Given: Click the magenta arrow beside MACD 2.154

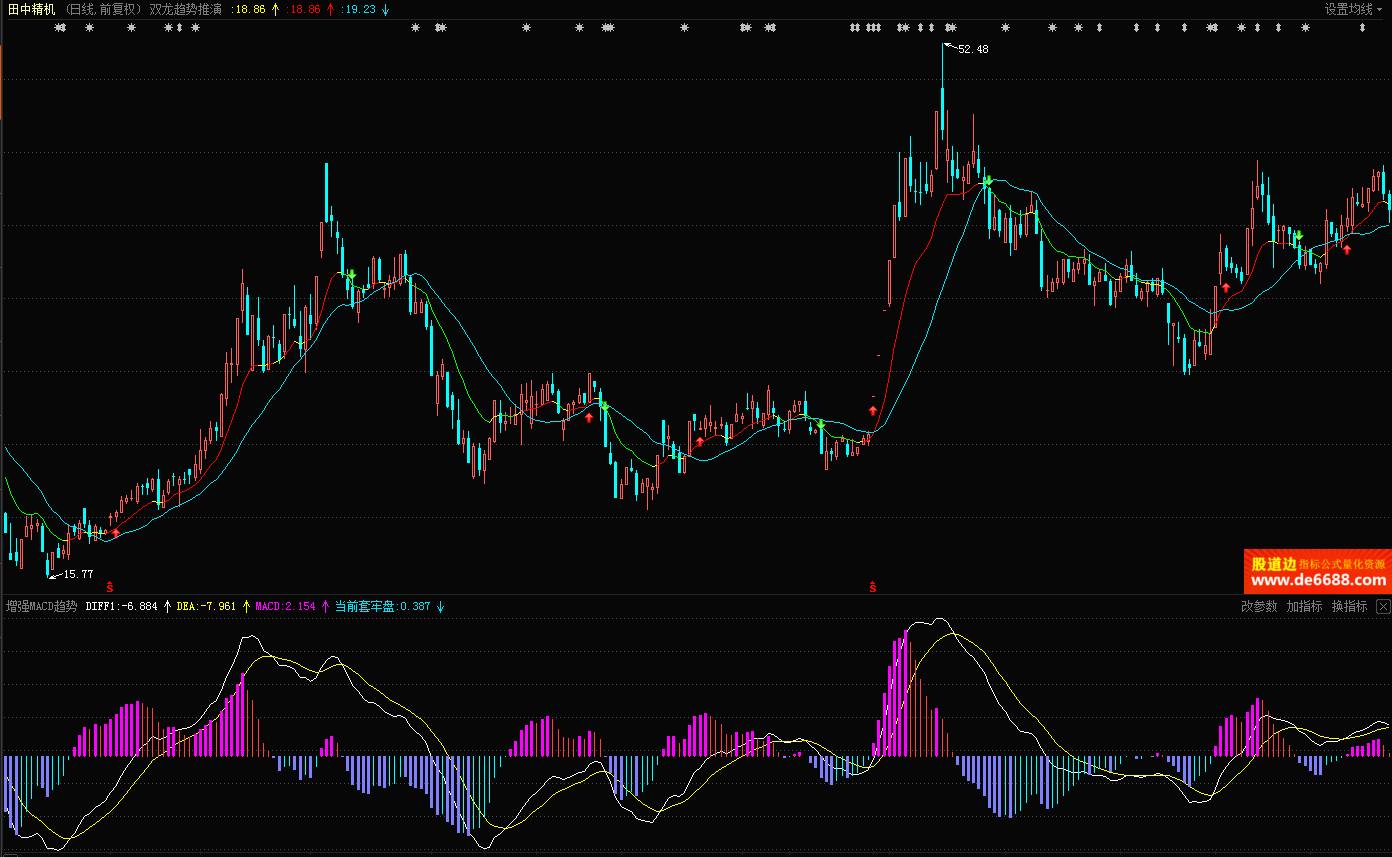Looking at the screenshot, I should 325,606.
